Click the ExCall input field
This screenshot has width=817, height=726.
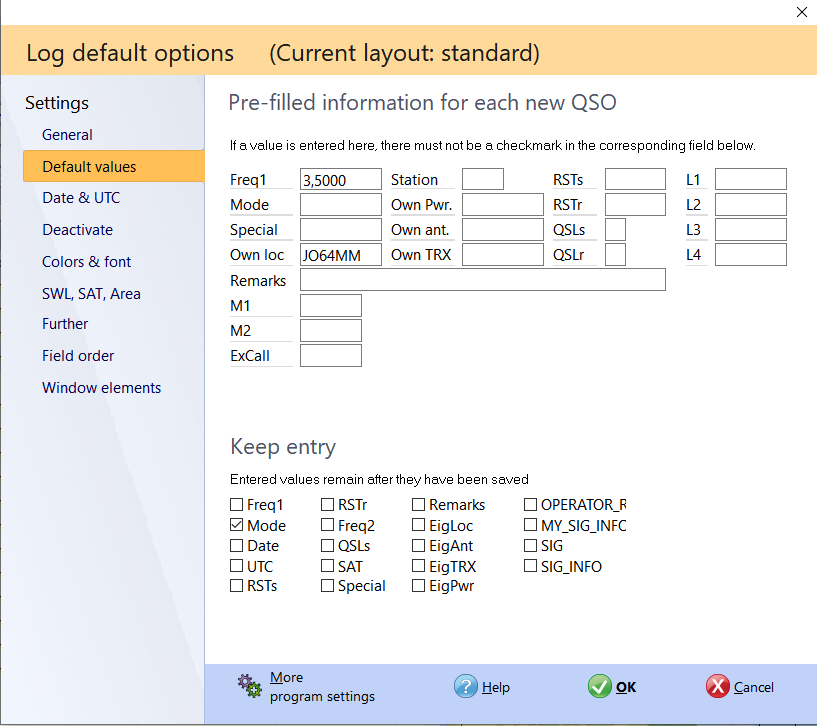point(331,355)
